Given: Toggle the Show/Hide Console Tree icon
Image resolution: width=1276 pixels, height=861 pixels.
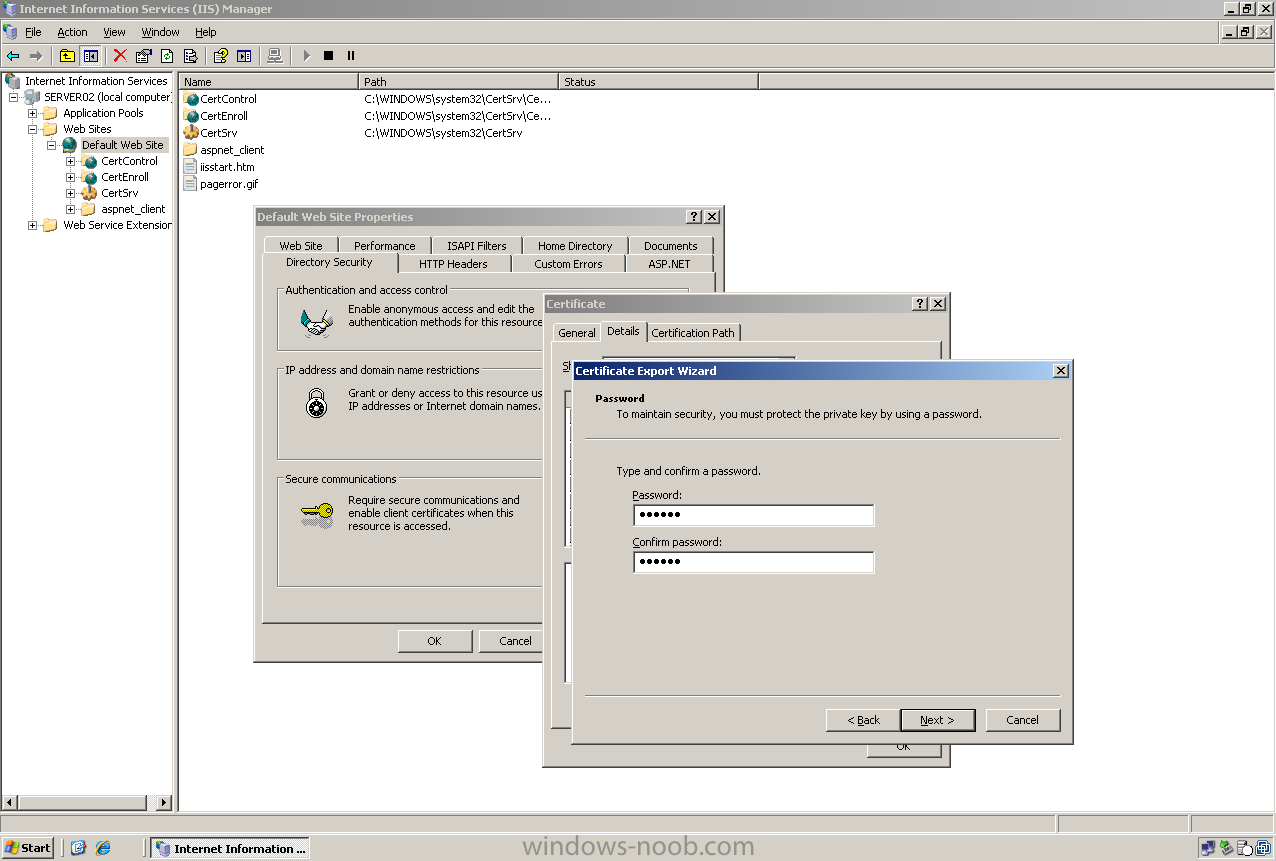Looking at the screenshot, I should point(90,56).
